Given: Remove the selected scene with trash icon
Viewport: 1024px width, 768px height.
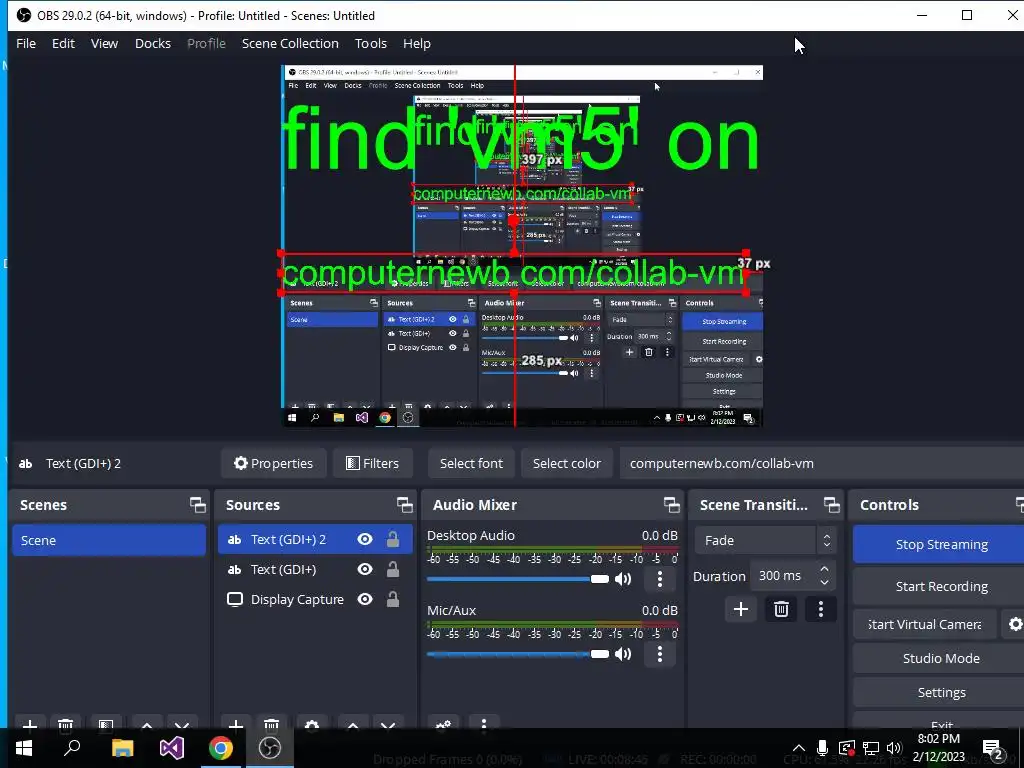Looking at the screenshot, I should pos(65,724).
